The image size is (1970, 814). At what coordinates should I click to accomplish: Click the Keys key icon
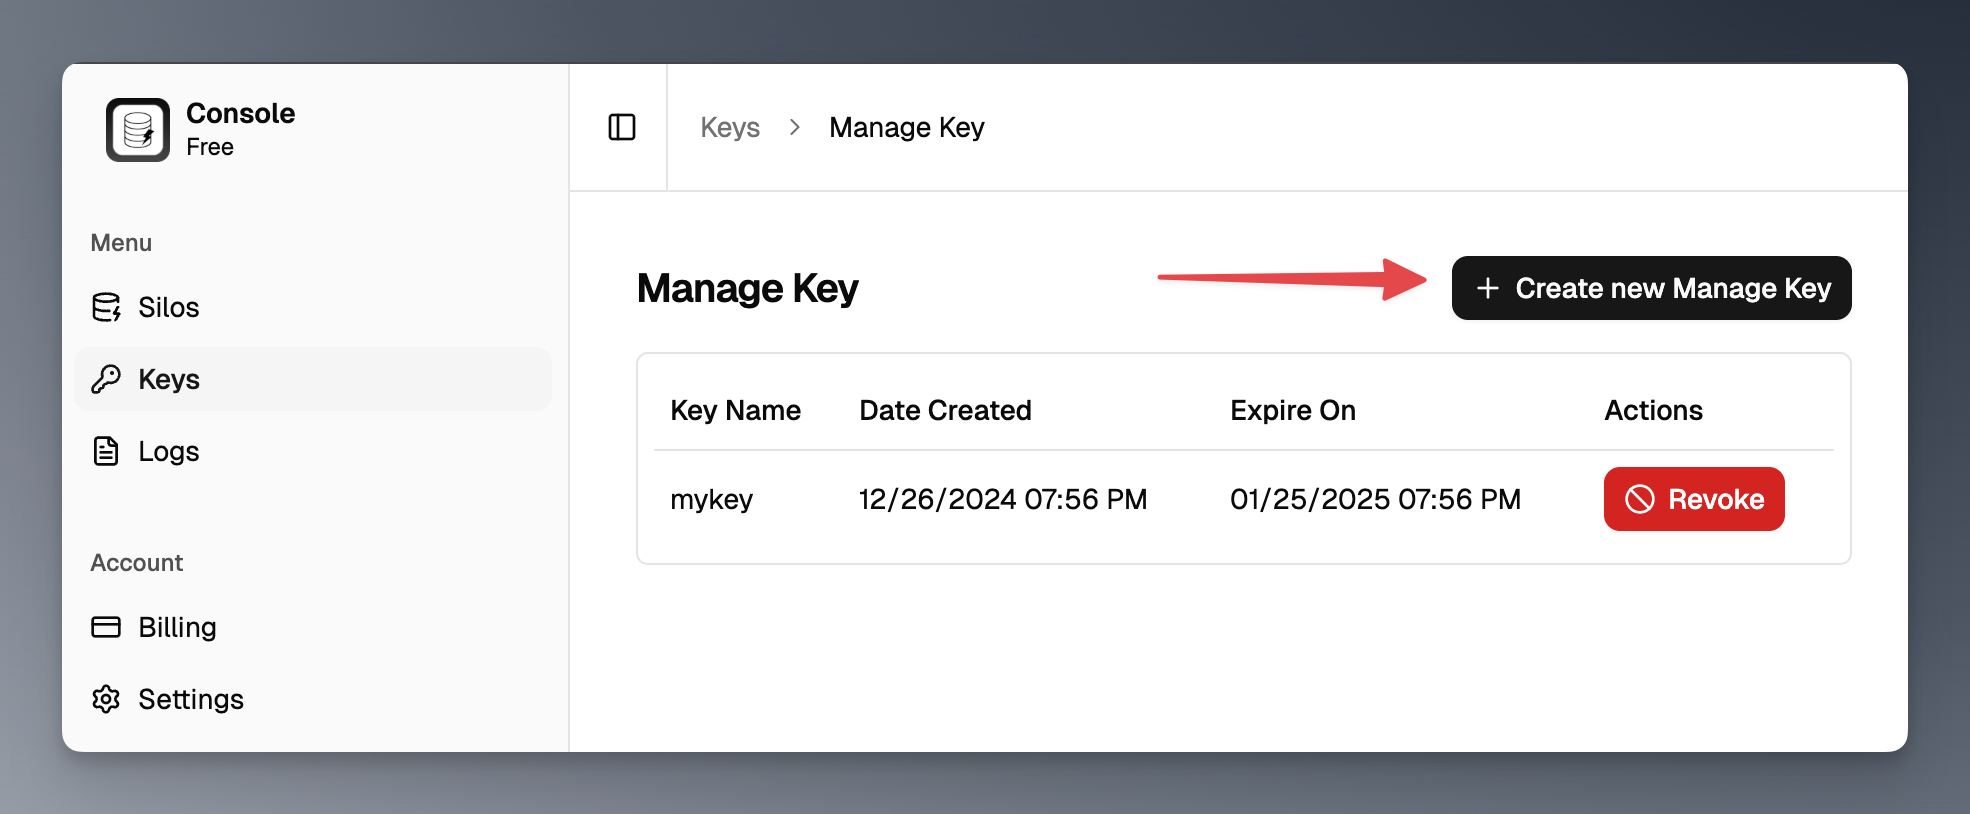(106, 379)
